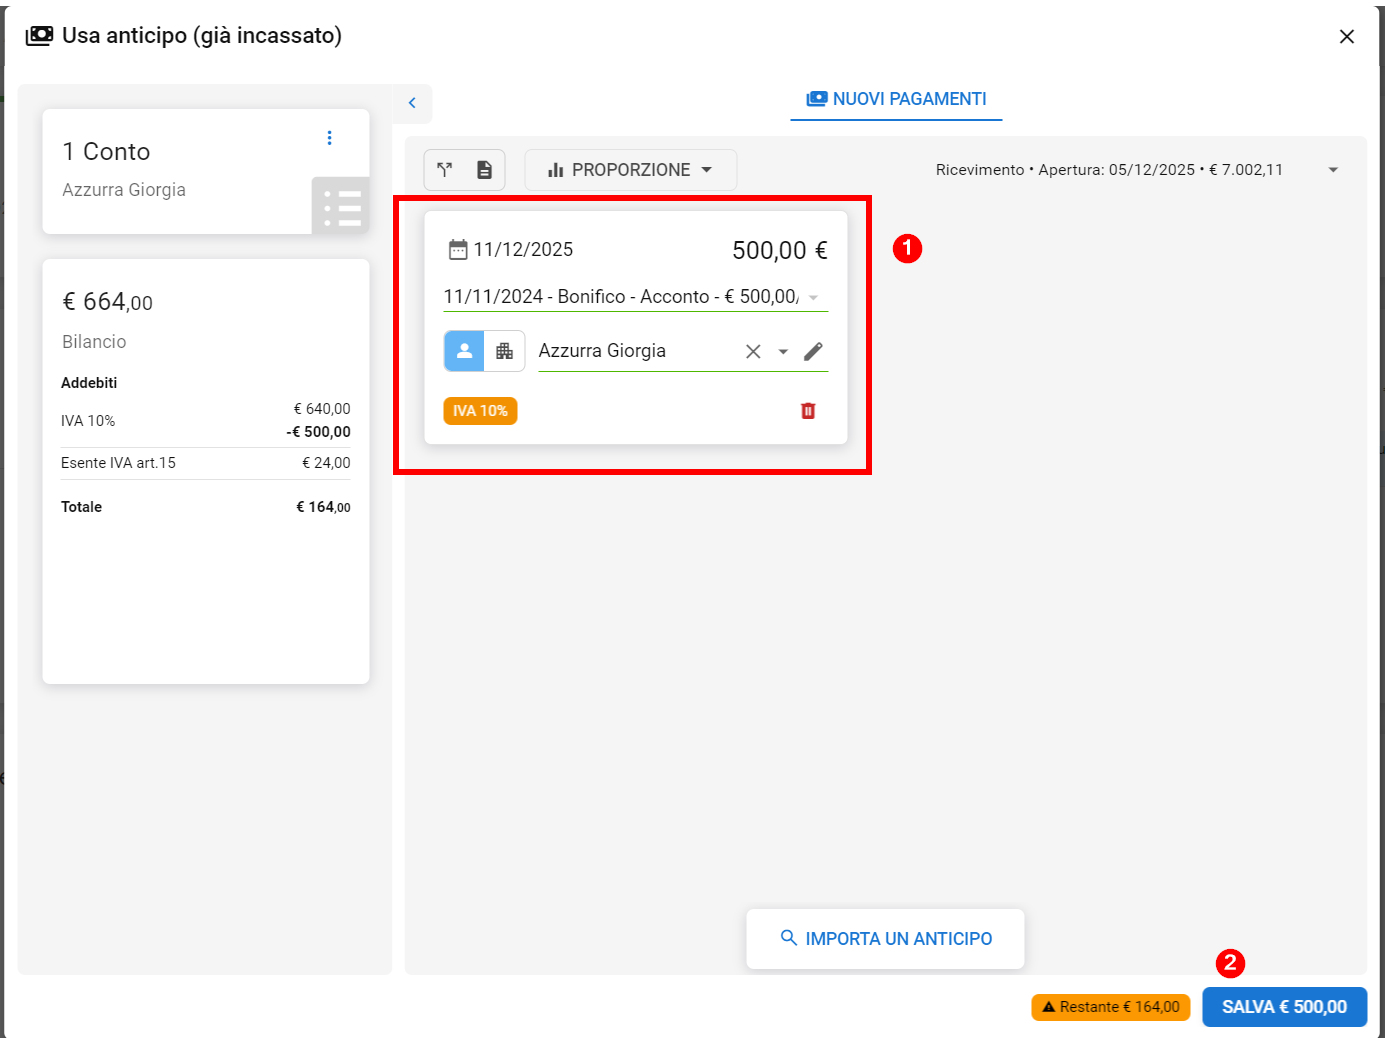The height and width of the screenshot is (1038, 1385).
Task: Expand the Ricevimento Apertura selector
Action: (x=1332, y=170)
